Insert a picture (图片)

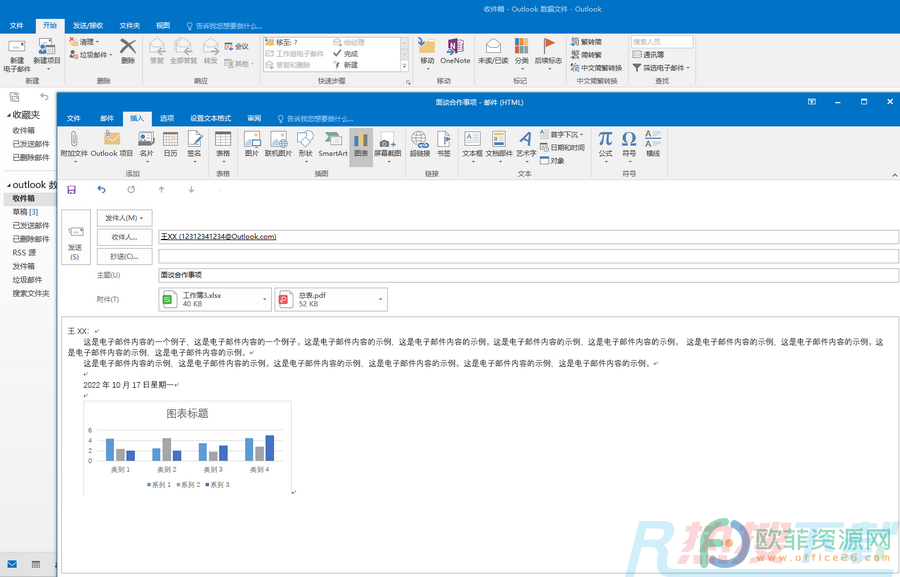point(252,145)
